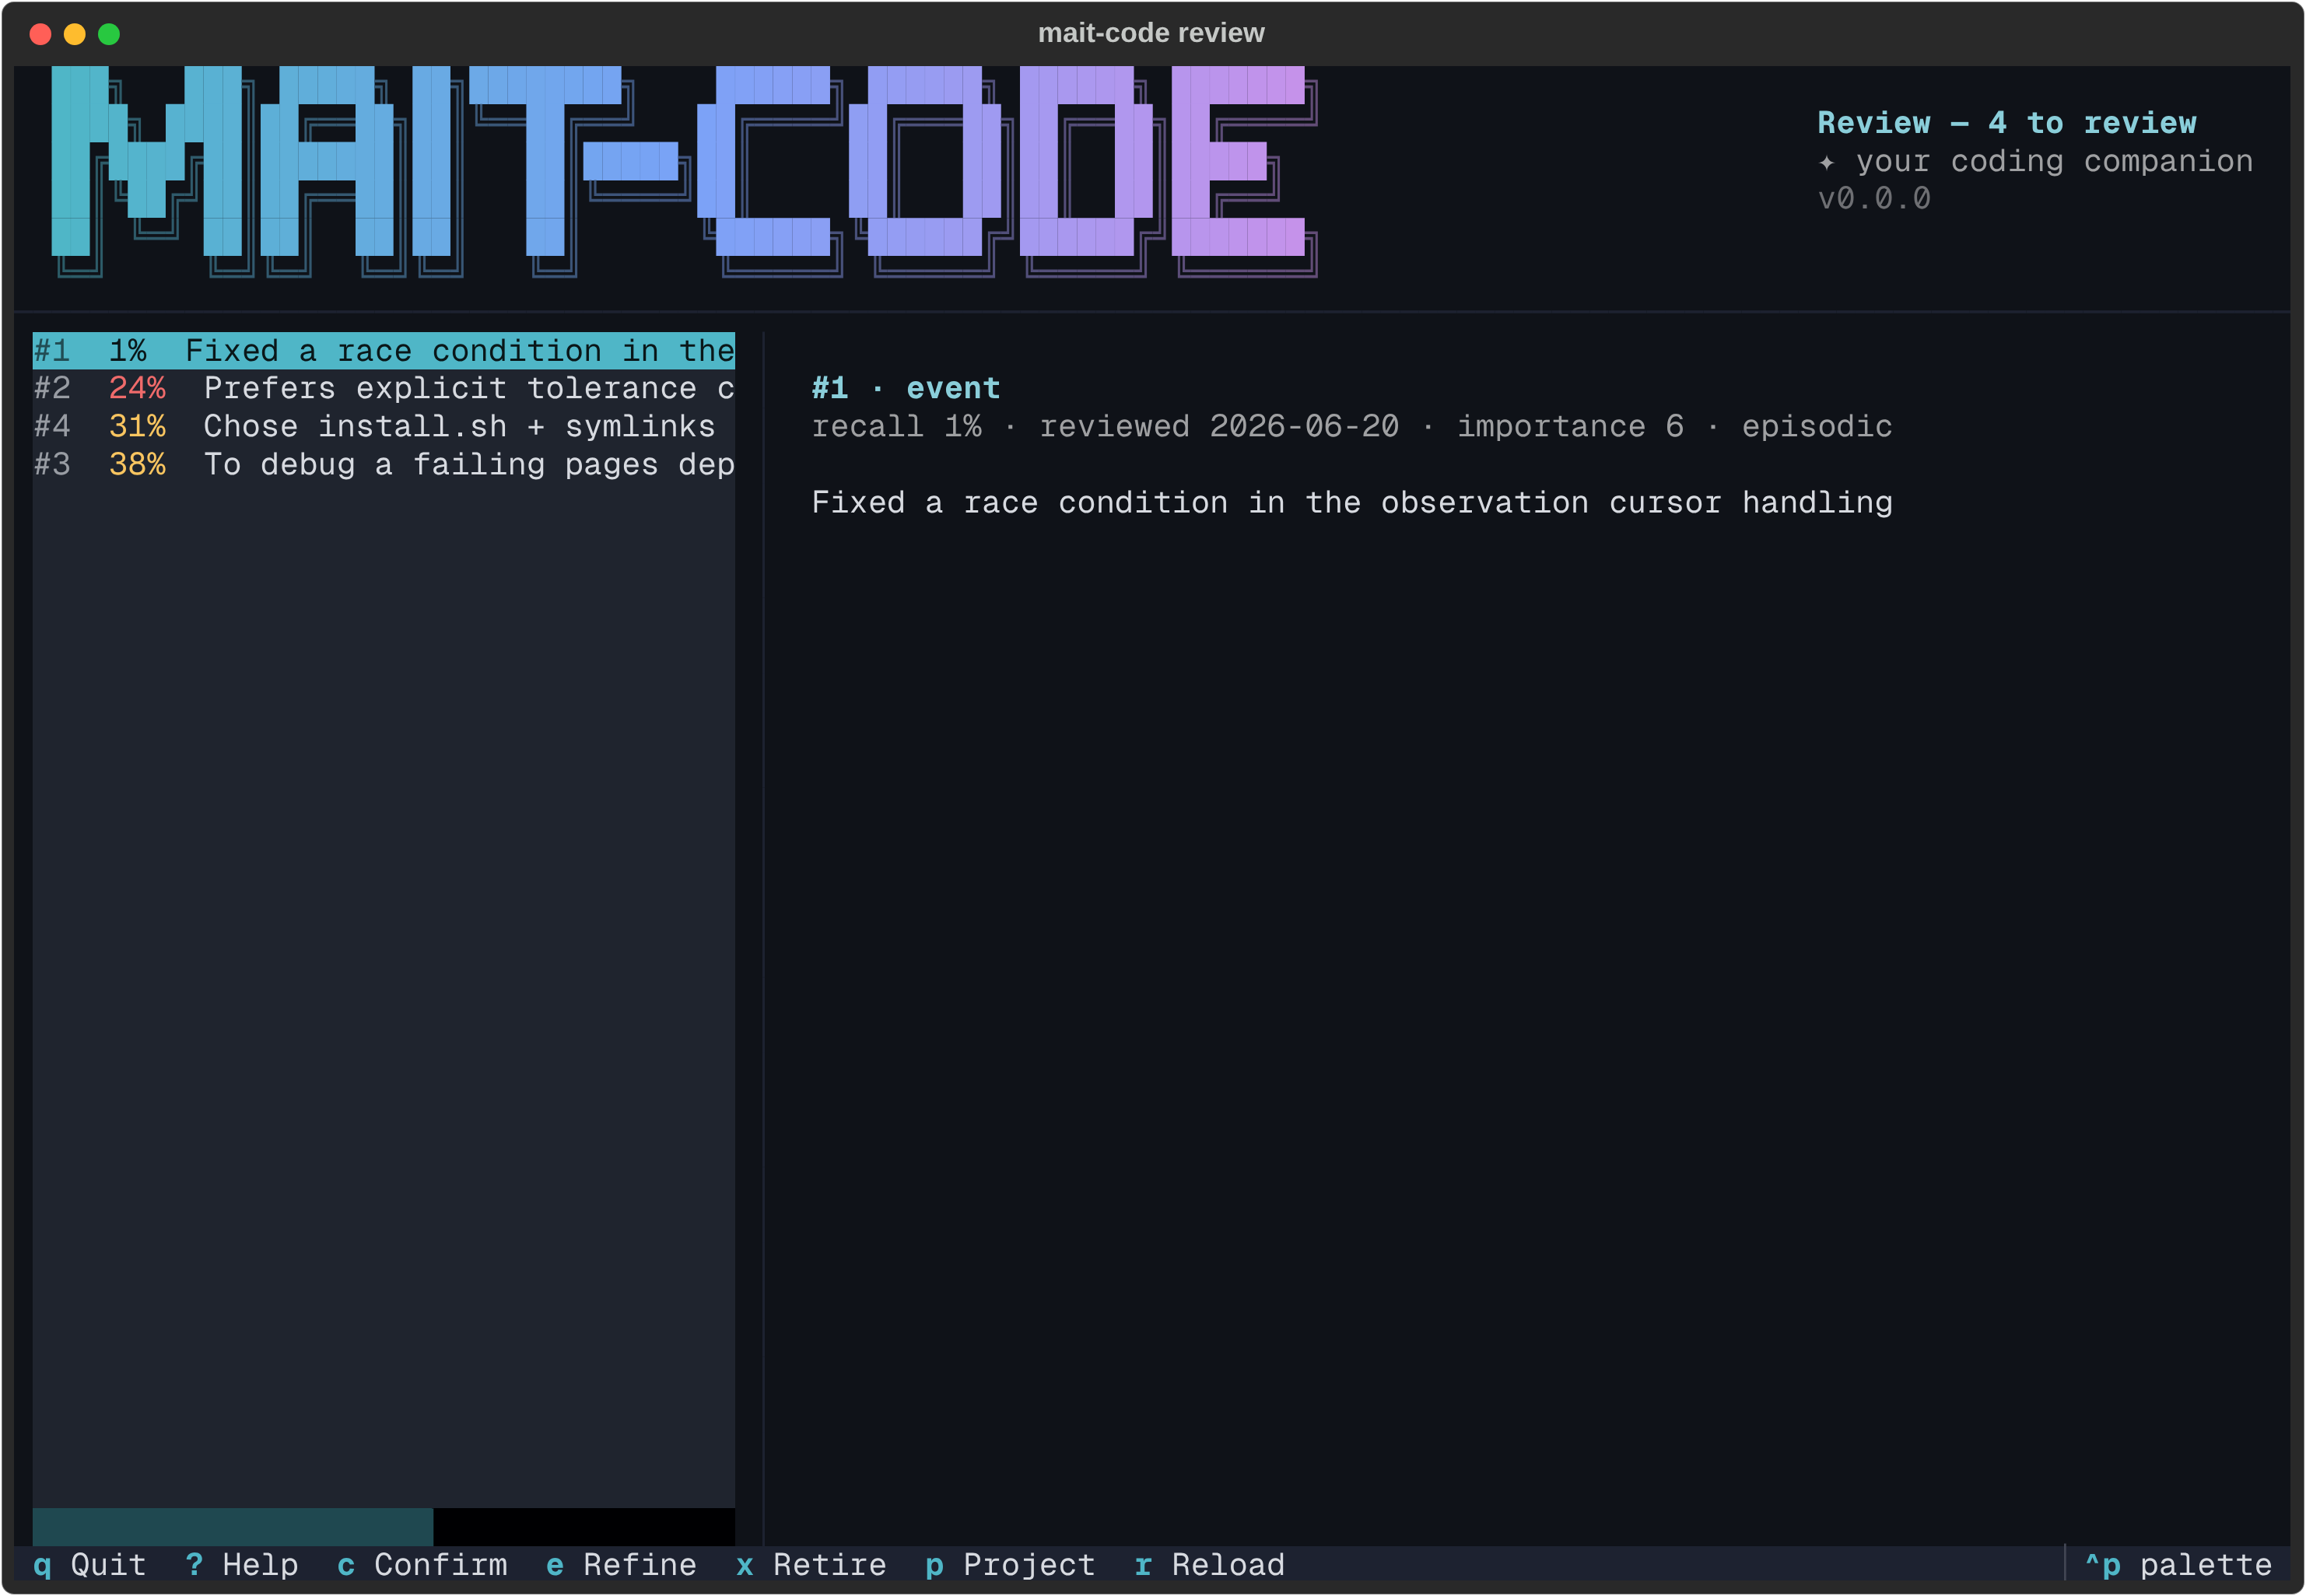
Task: Click the red 24% recall value
Action: pyautogui.click(x=137, y=388)
